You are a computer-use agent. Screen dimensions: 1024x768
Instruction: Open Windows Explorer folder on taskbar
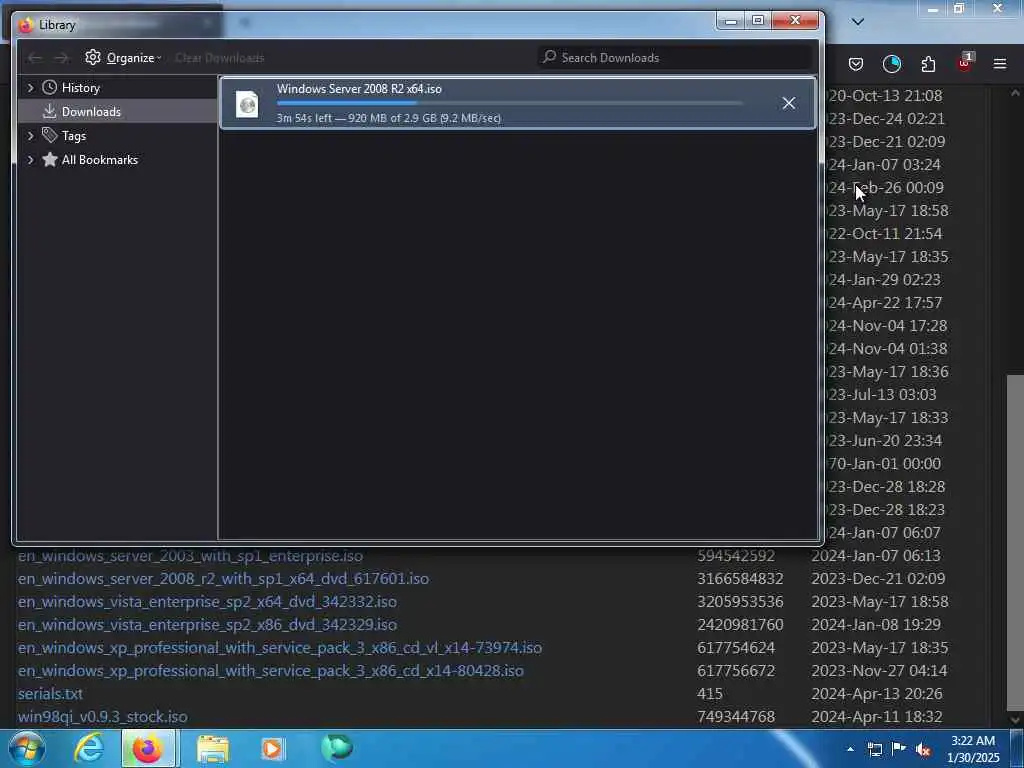click(x=213, y=749)
